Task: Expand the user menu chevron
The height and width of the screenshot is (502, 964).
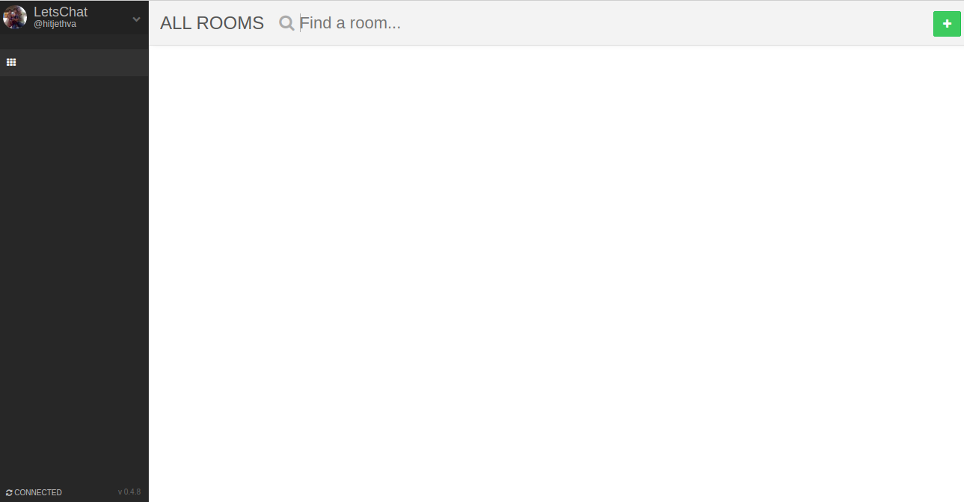Action: click(136, 19)
